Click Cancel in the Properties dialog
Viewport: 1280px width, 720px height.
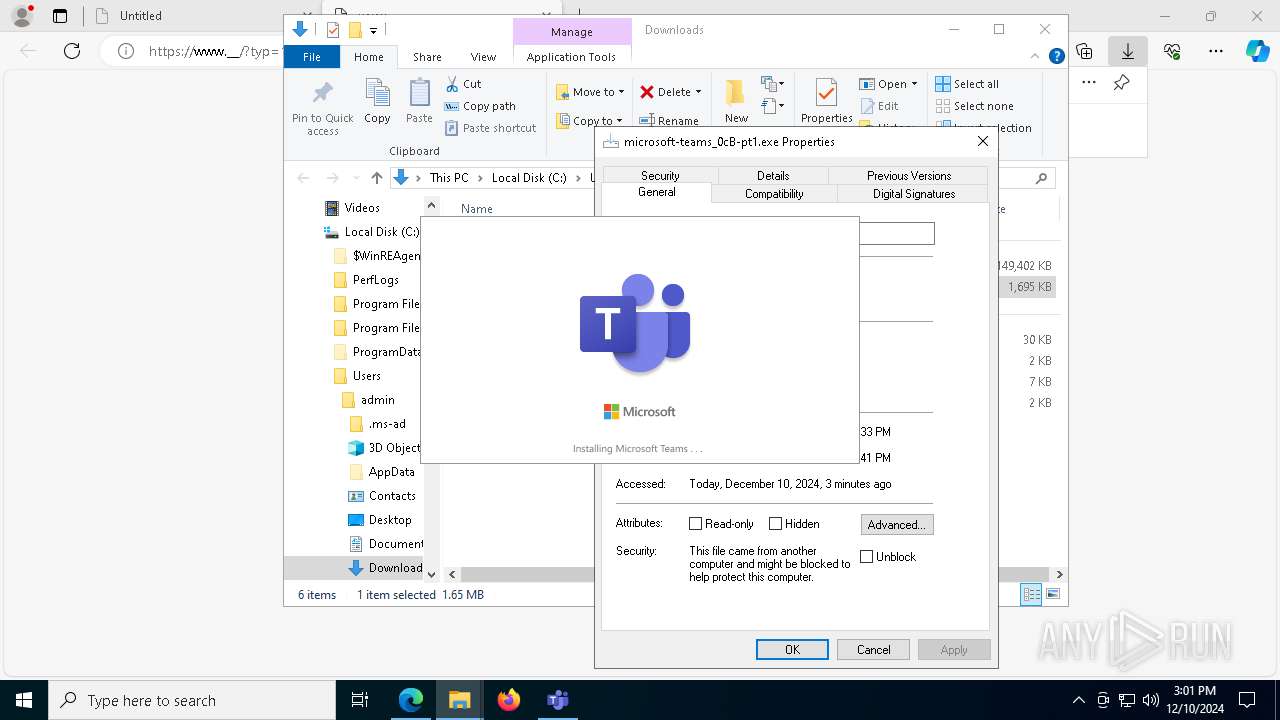873,650
